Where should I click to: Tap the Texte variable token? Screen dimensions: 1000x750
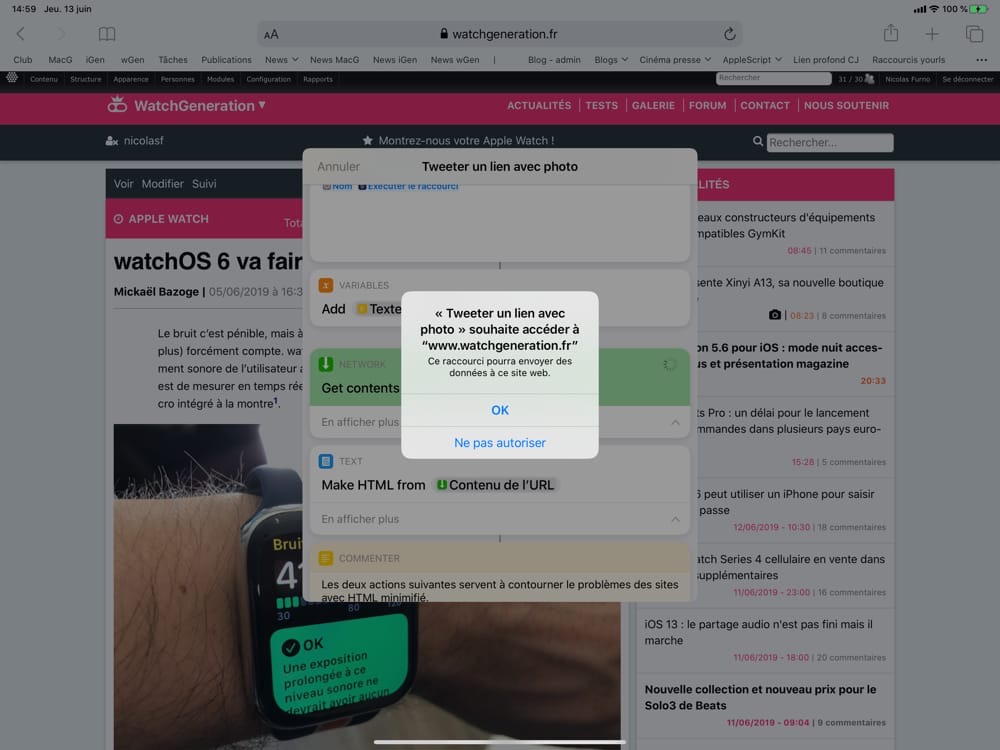379,309
